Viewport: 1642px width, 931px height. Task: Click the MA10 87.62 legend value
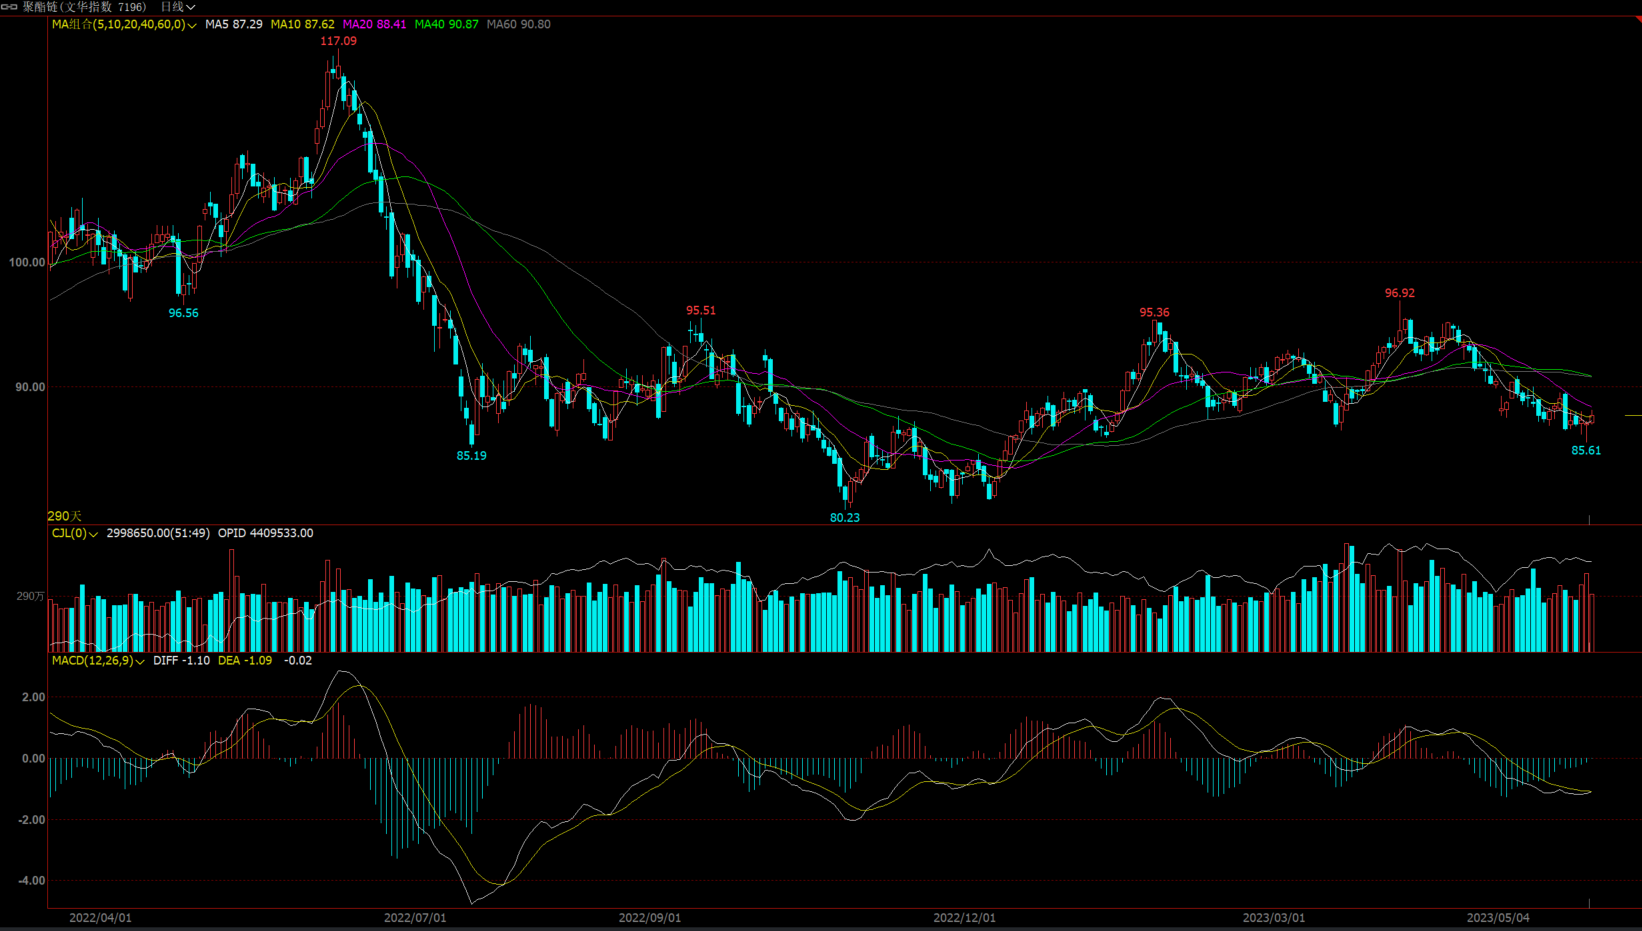[303, 24]
